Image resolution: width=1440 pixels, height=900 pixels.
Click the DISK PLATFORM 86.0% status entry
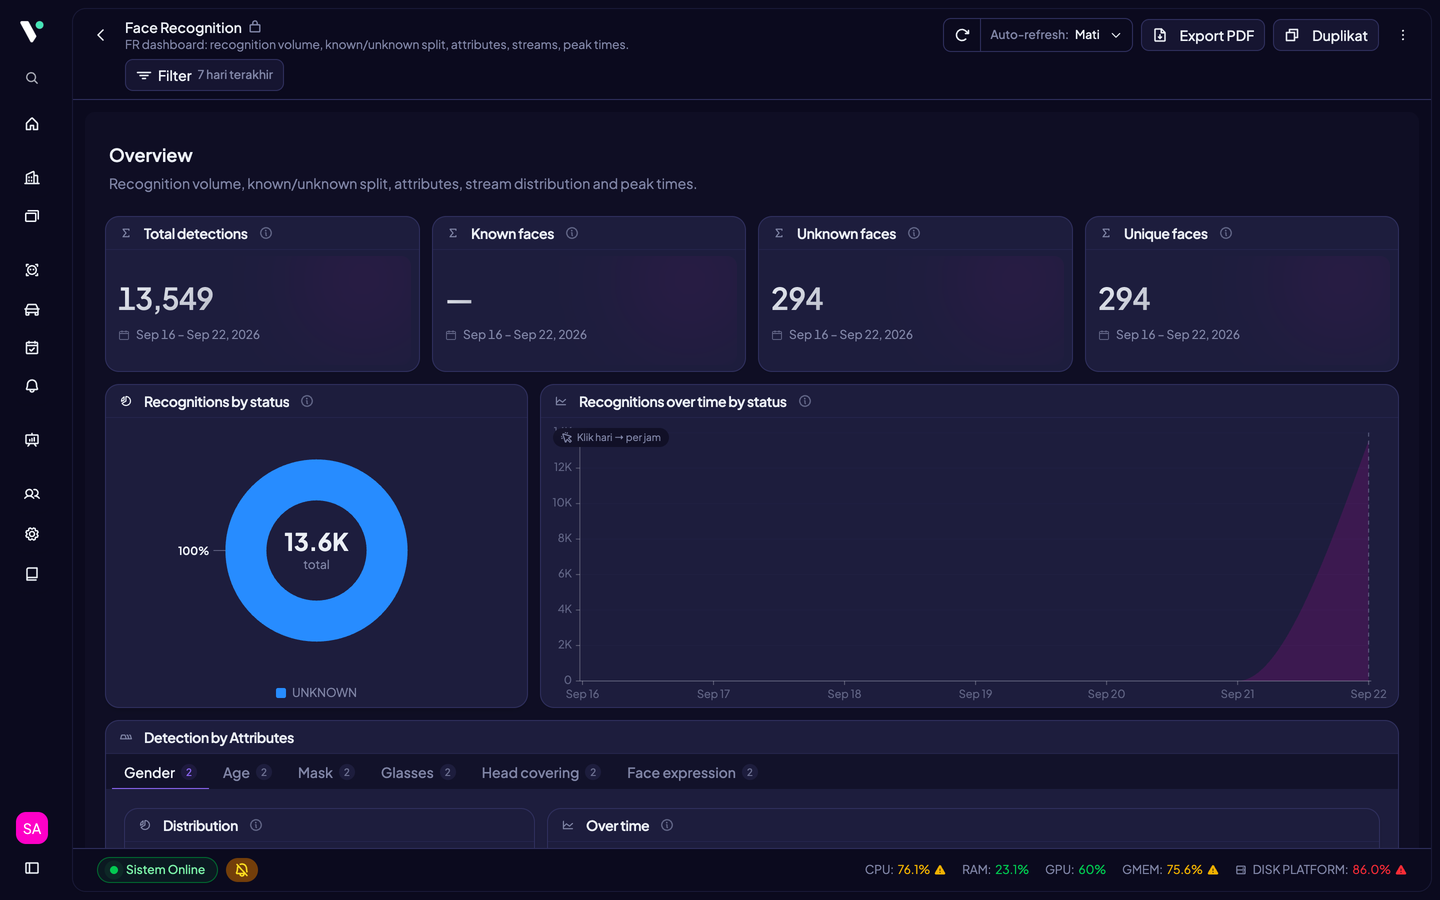tap(1321, 870)
